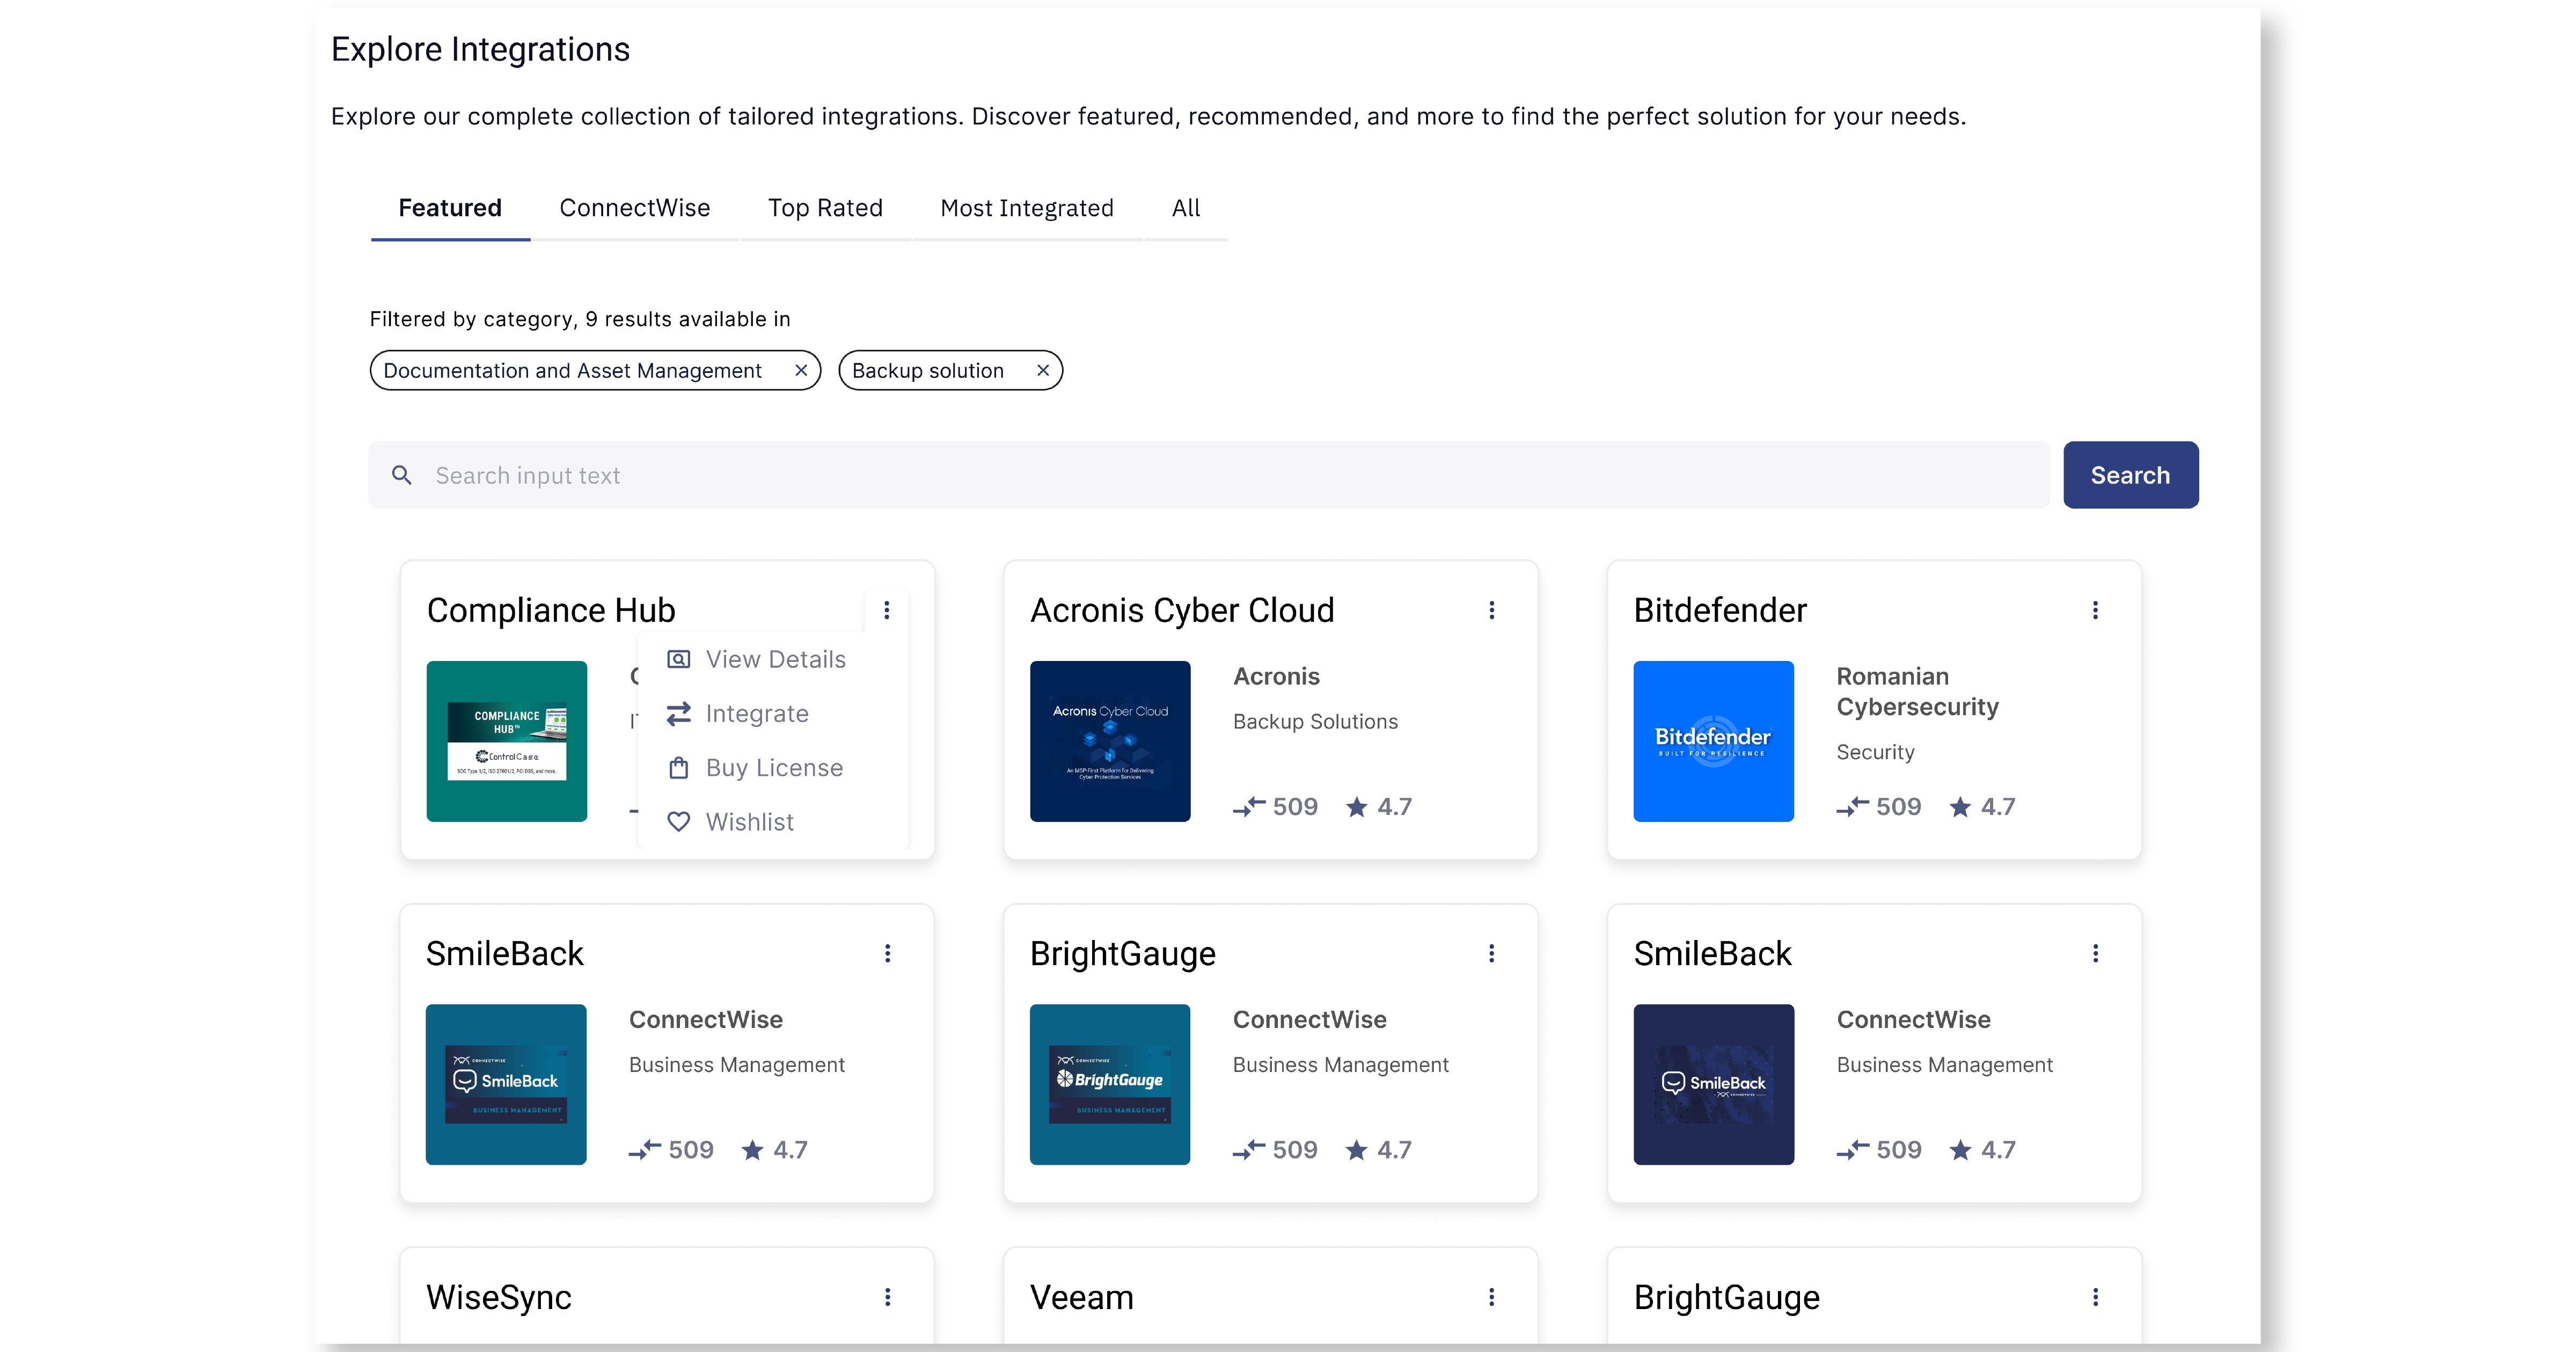
Task: Click the magnifier icon in search bar
Action: [401, 475]
